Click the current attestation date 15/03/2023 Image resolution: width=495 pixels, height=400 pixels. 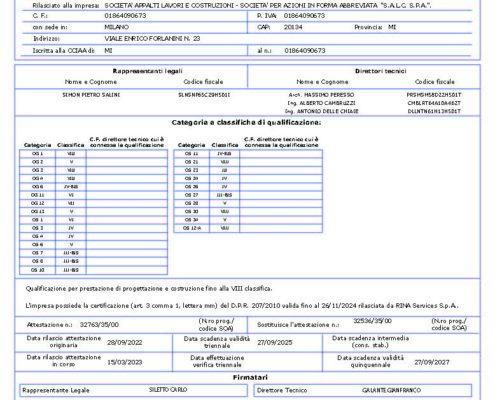(124, 362)
